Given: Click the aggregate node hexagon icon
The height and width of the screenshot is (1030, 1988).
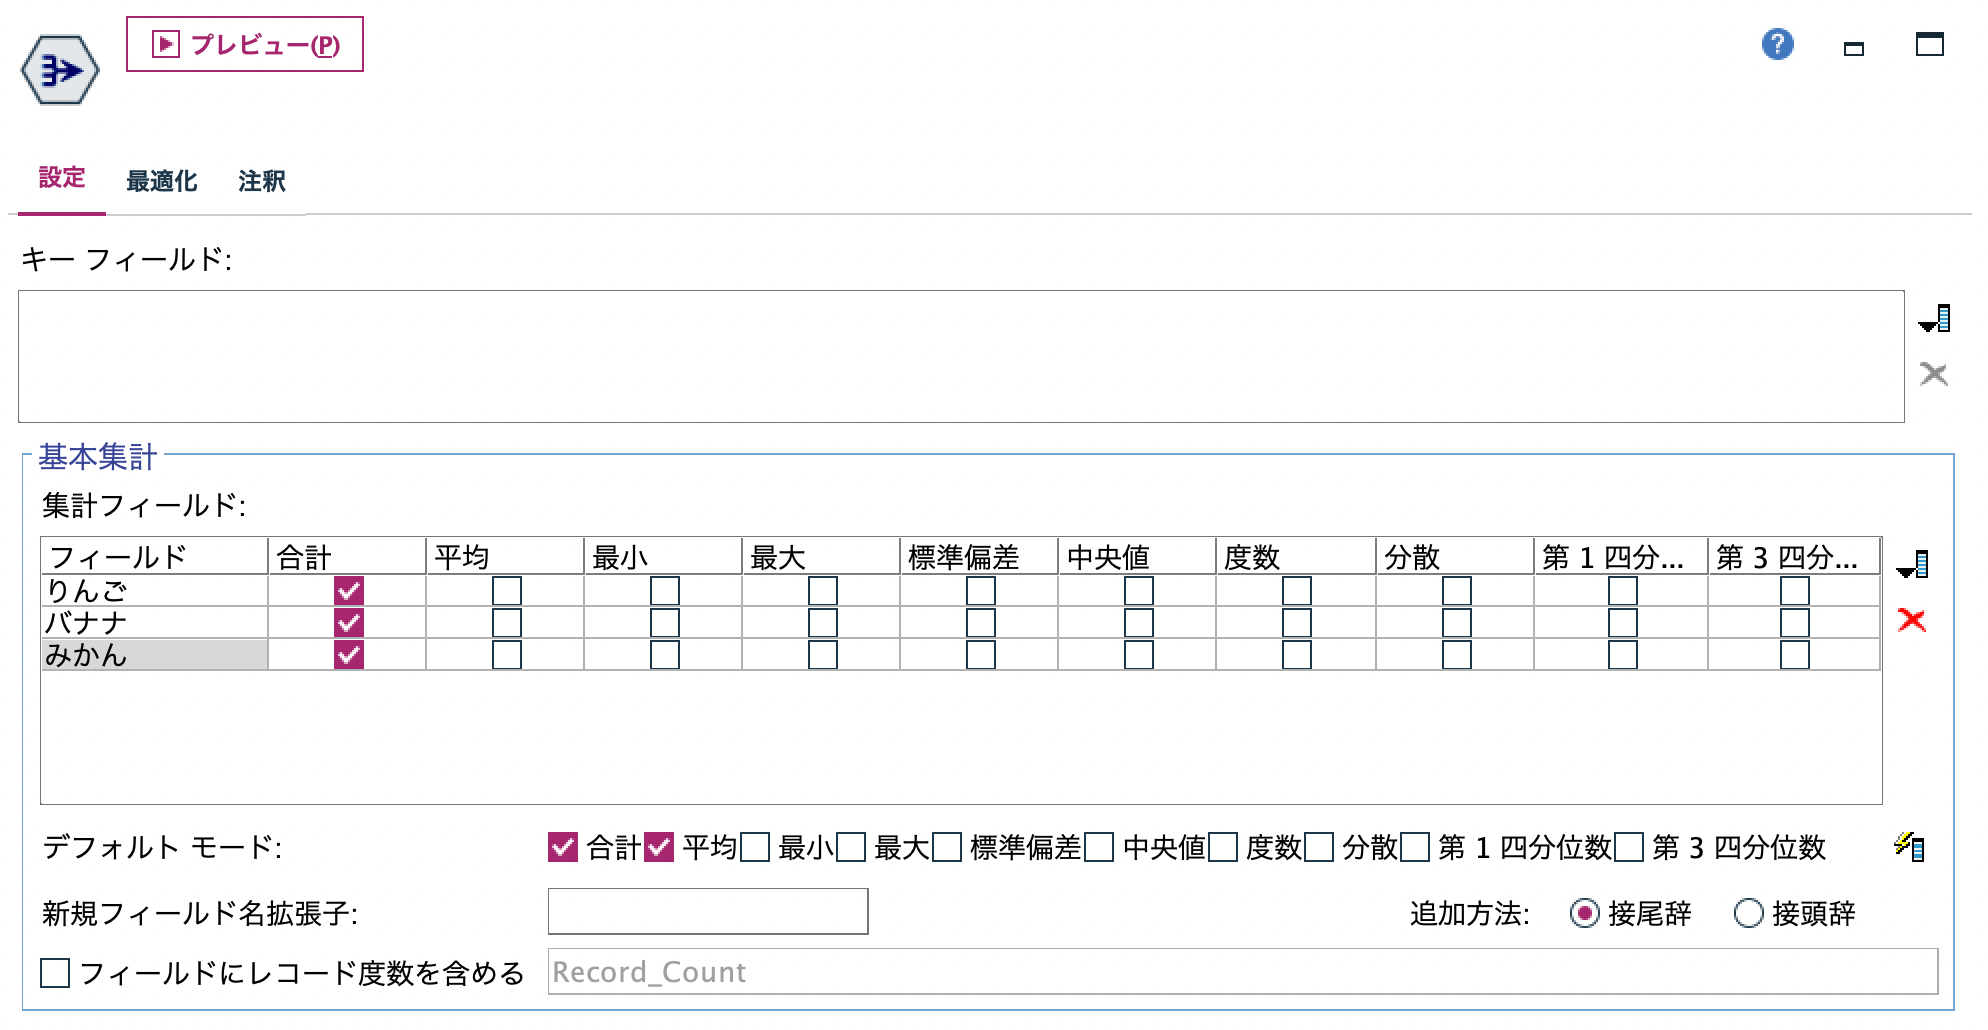Looking at the screenshot, I should point(58,70).
